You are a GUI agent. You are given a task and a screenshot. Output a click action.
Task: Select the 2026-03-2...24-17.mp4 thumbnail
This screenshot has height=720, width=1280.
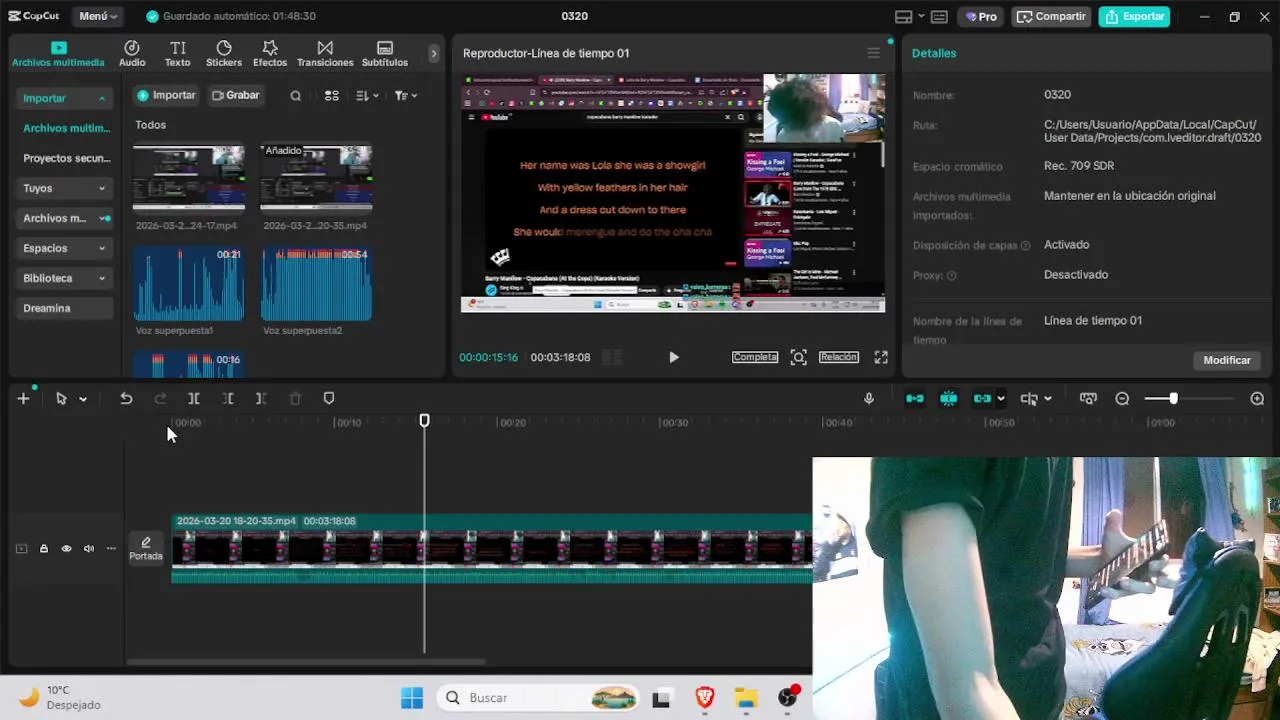[x=189, y=178]
